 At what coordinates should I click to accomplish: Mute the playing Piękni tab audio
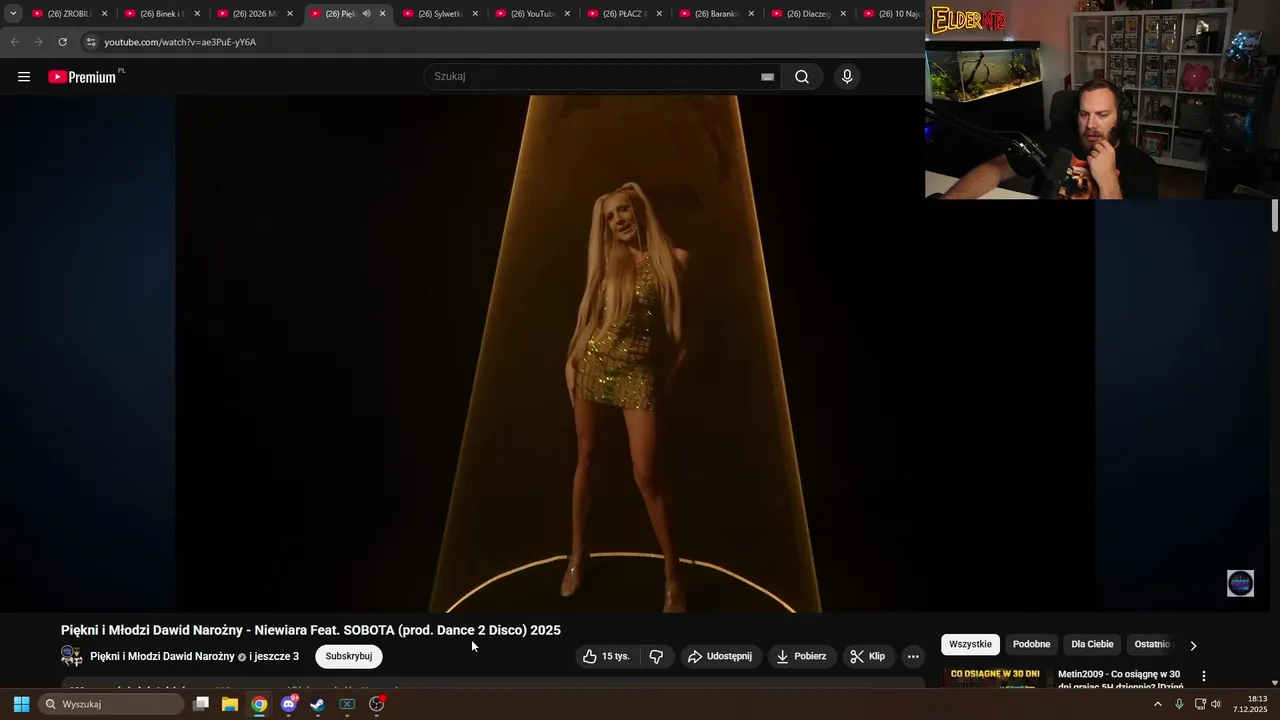coord(366,14)
